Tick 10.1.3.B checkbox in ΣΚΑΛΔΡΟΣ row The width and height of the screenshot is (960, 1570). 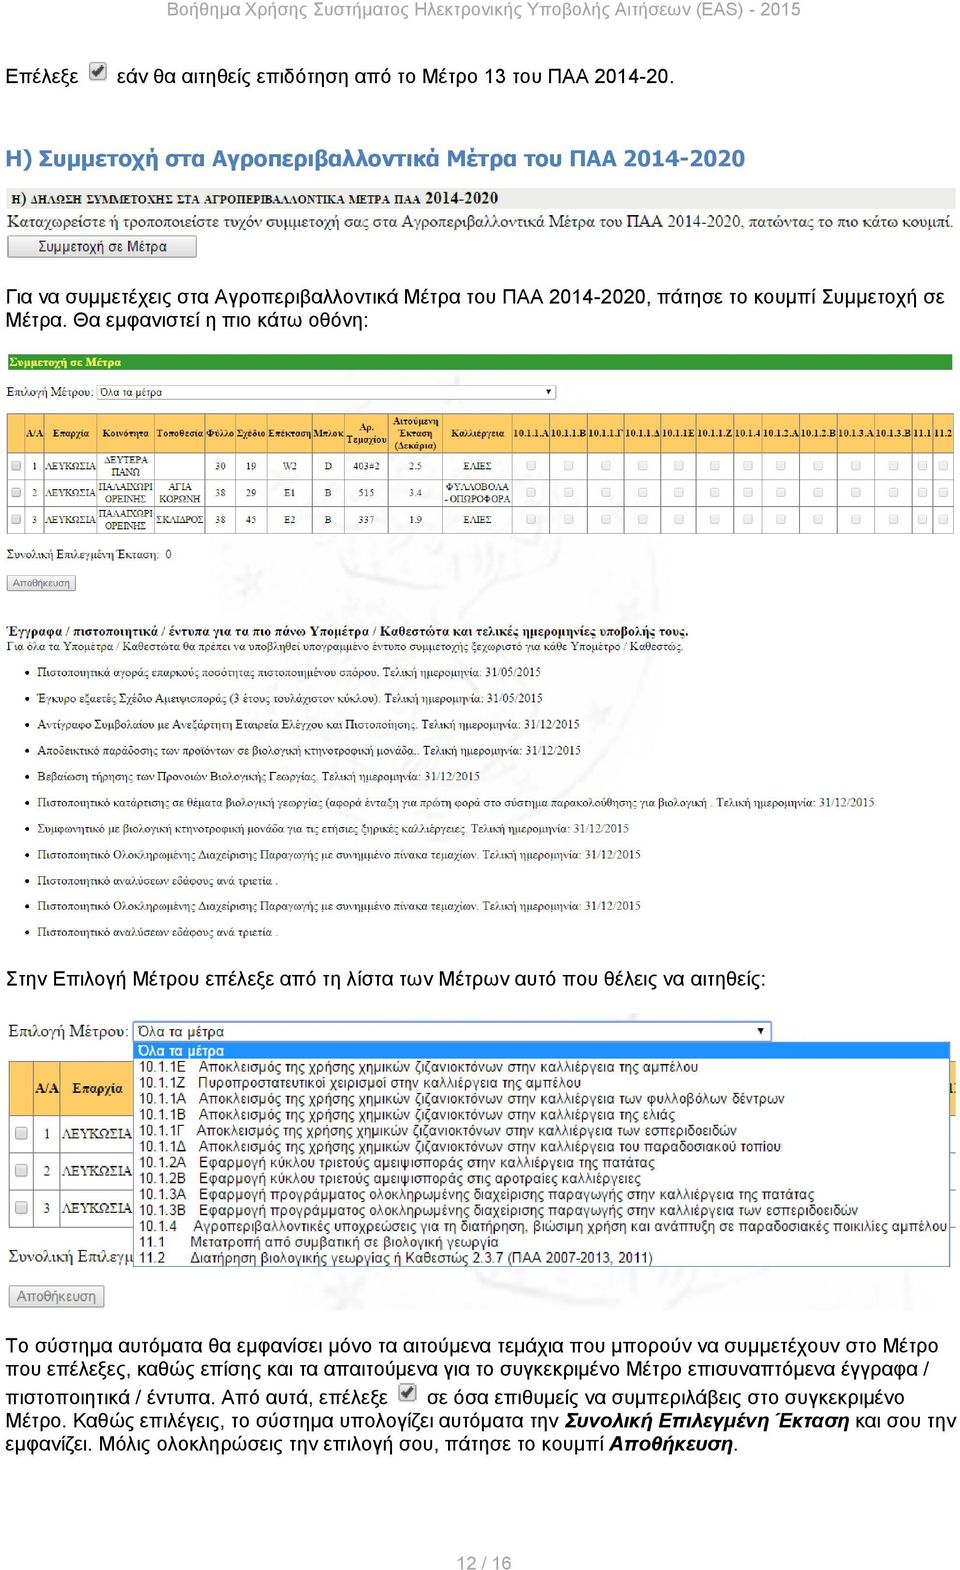893,519
